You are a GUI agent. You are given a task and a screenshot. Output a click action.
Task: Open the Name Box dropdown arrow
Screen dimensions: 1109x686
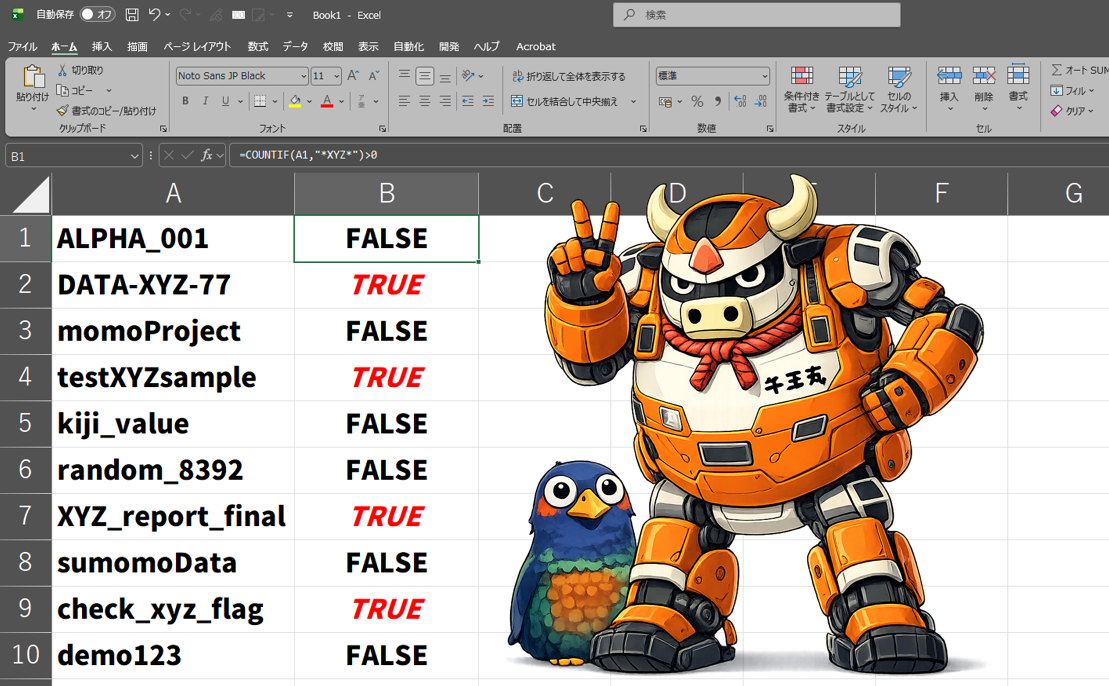point(134,156)
